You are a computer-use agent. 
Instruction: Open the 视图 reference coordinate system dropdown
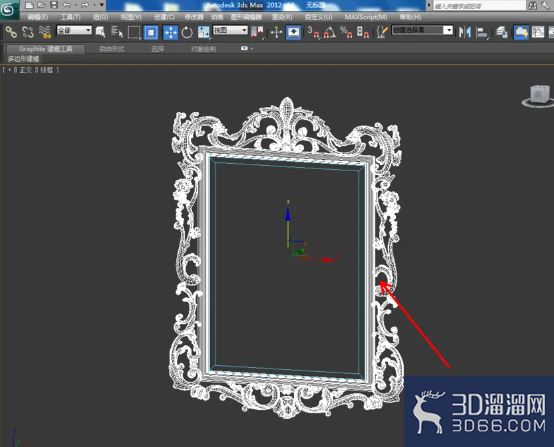coord(230,30)
